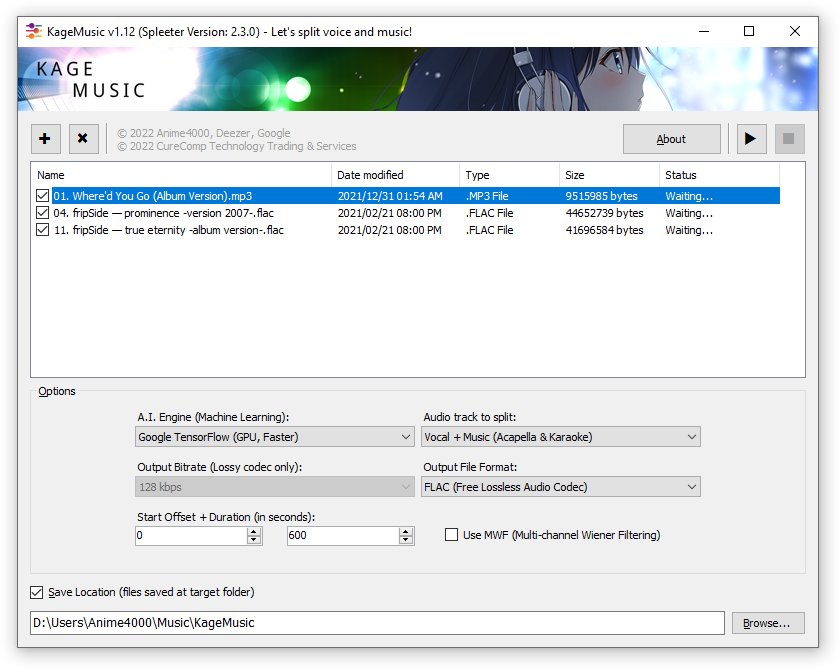Sort list by Name column header
This screenshot has width=840, height=670.
tap(181, 175)
